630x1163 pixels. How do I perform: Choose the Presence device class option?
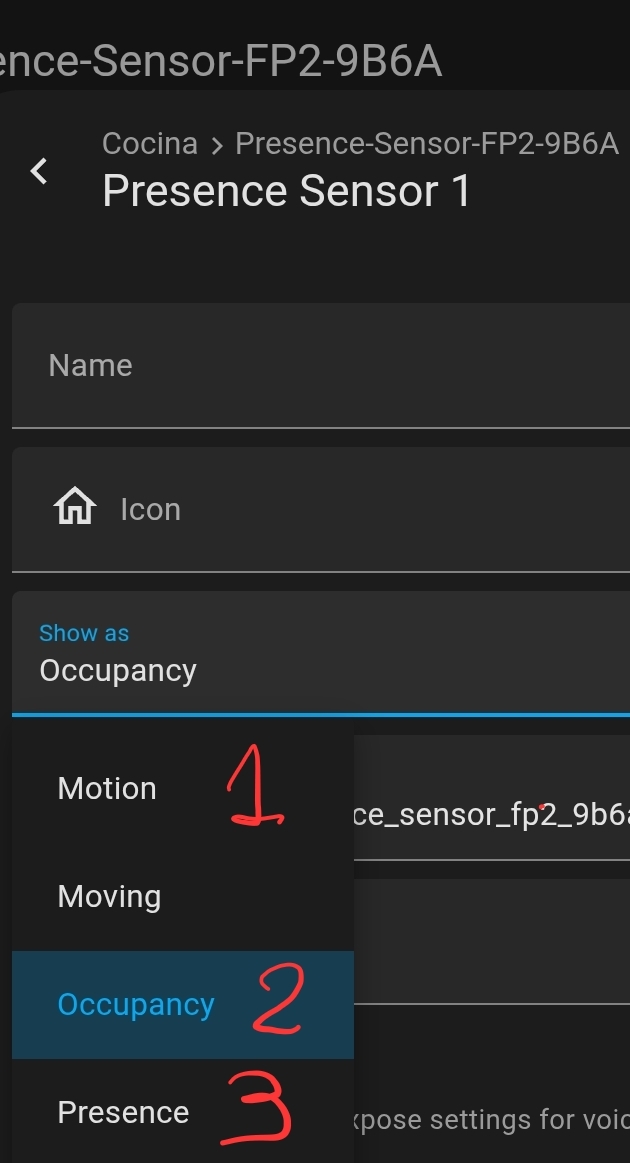click(x=122, y=1111)
